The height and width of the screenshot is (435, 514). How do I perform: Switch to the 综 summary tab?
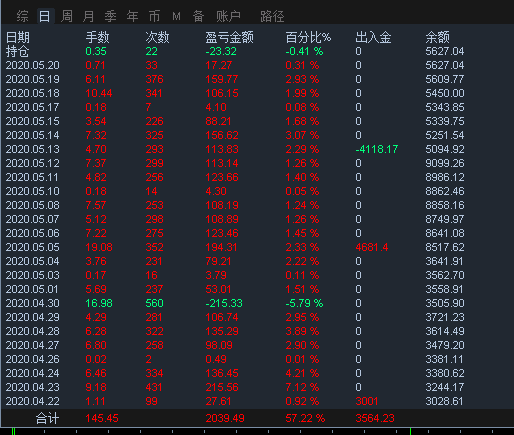pos(23,16)
